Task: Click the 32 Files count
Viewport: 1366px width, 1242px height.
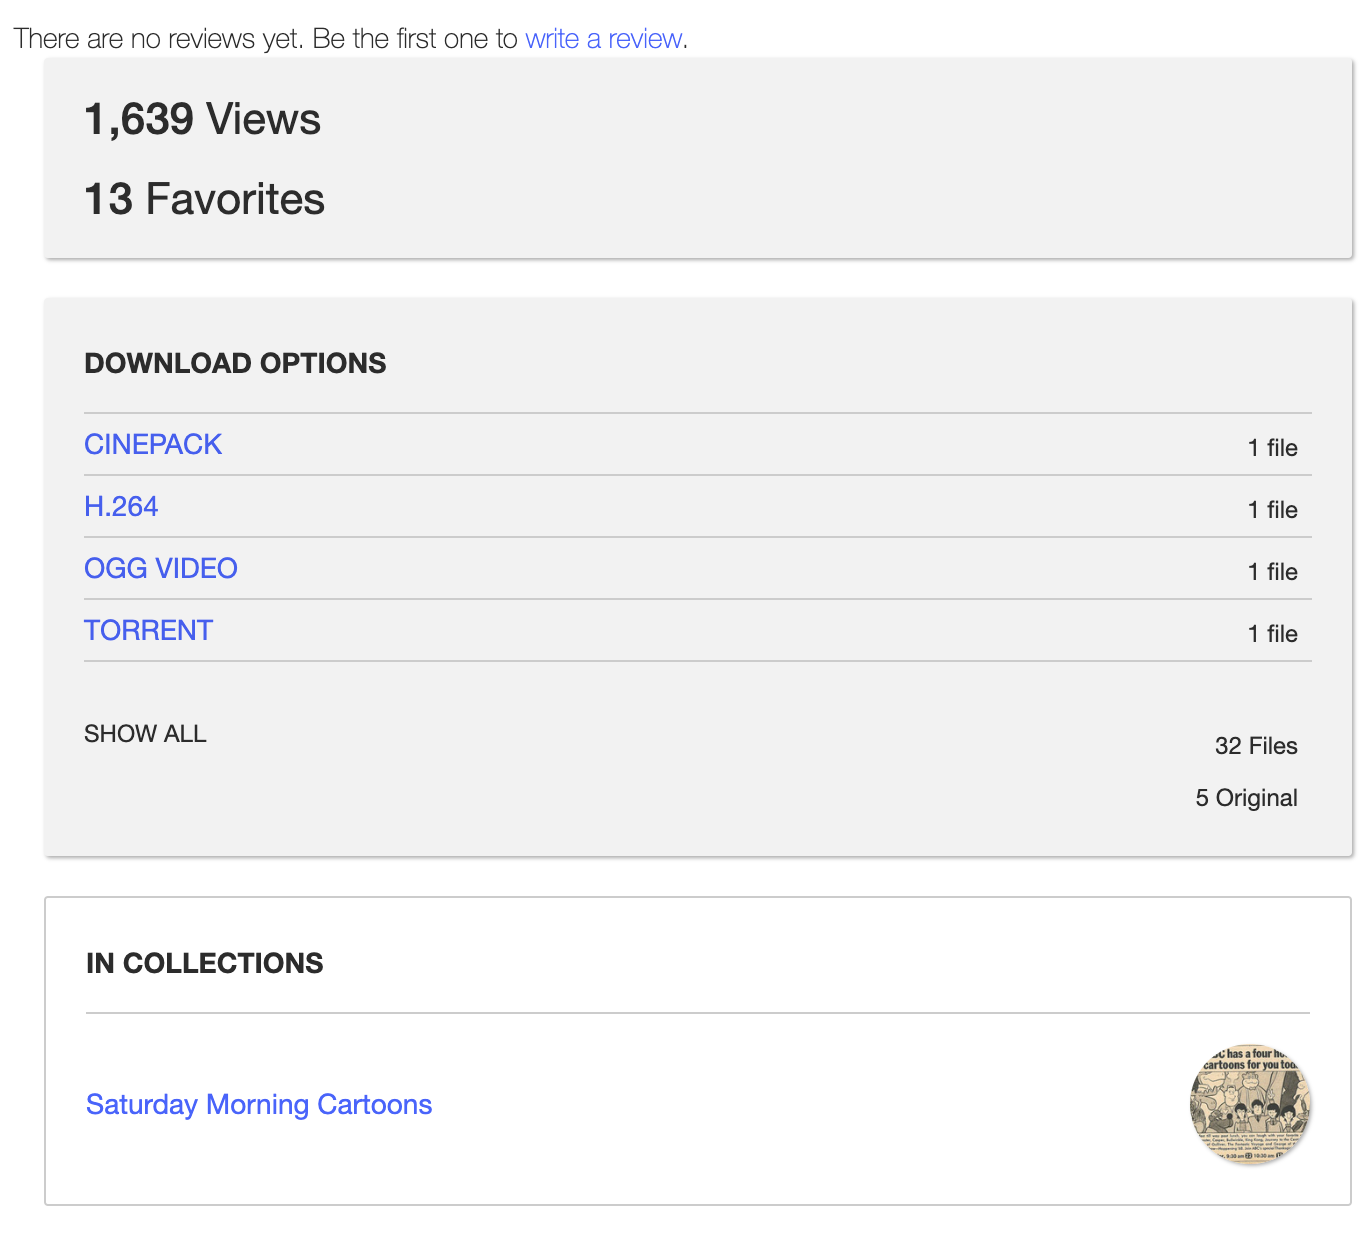Action: click(1255, 746)
